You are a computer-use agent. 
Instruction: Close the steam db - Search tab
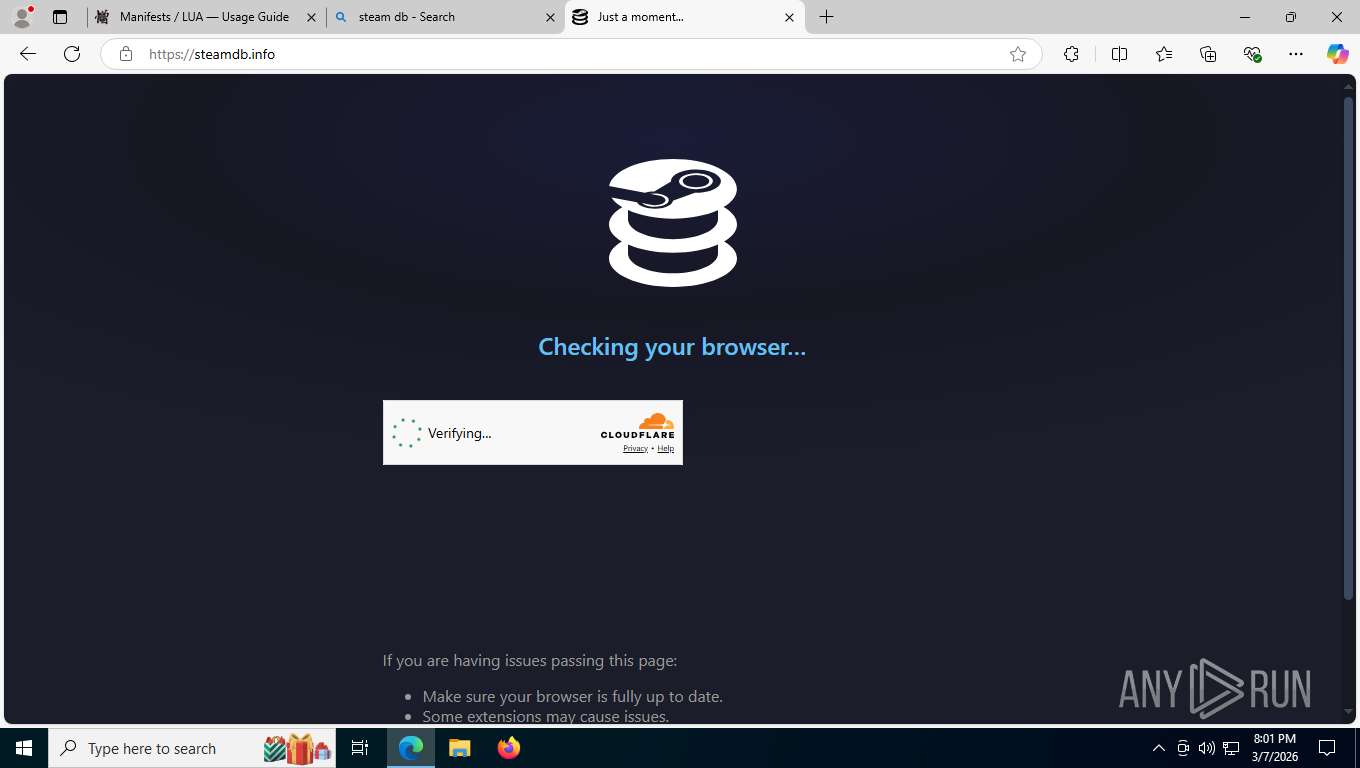tap(550, 17)
